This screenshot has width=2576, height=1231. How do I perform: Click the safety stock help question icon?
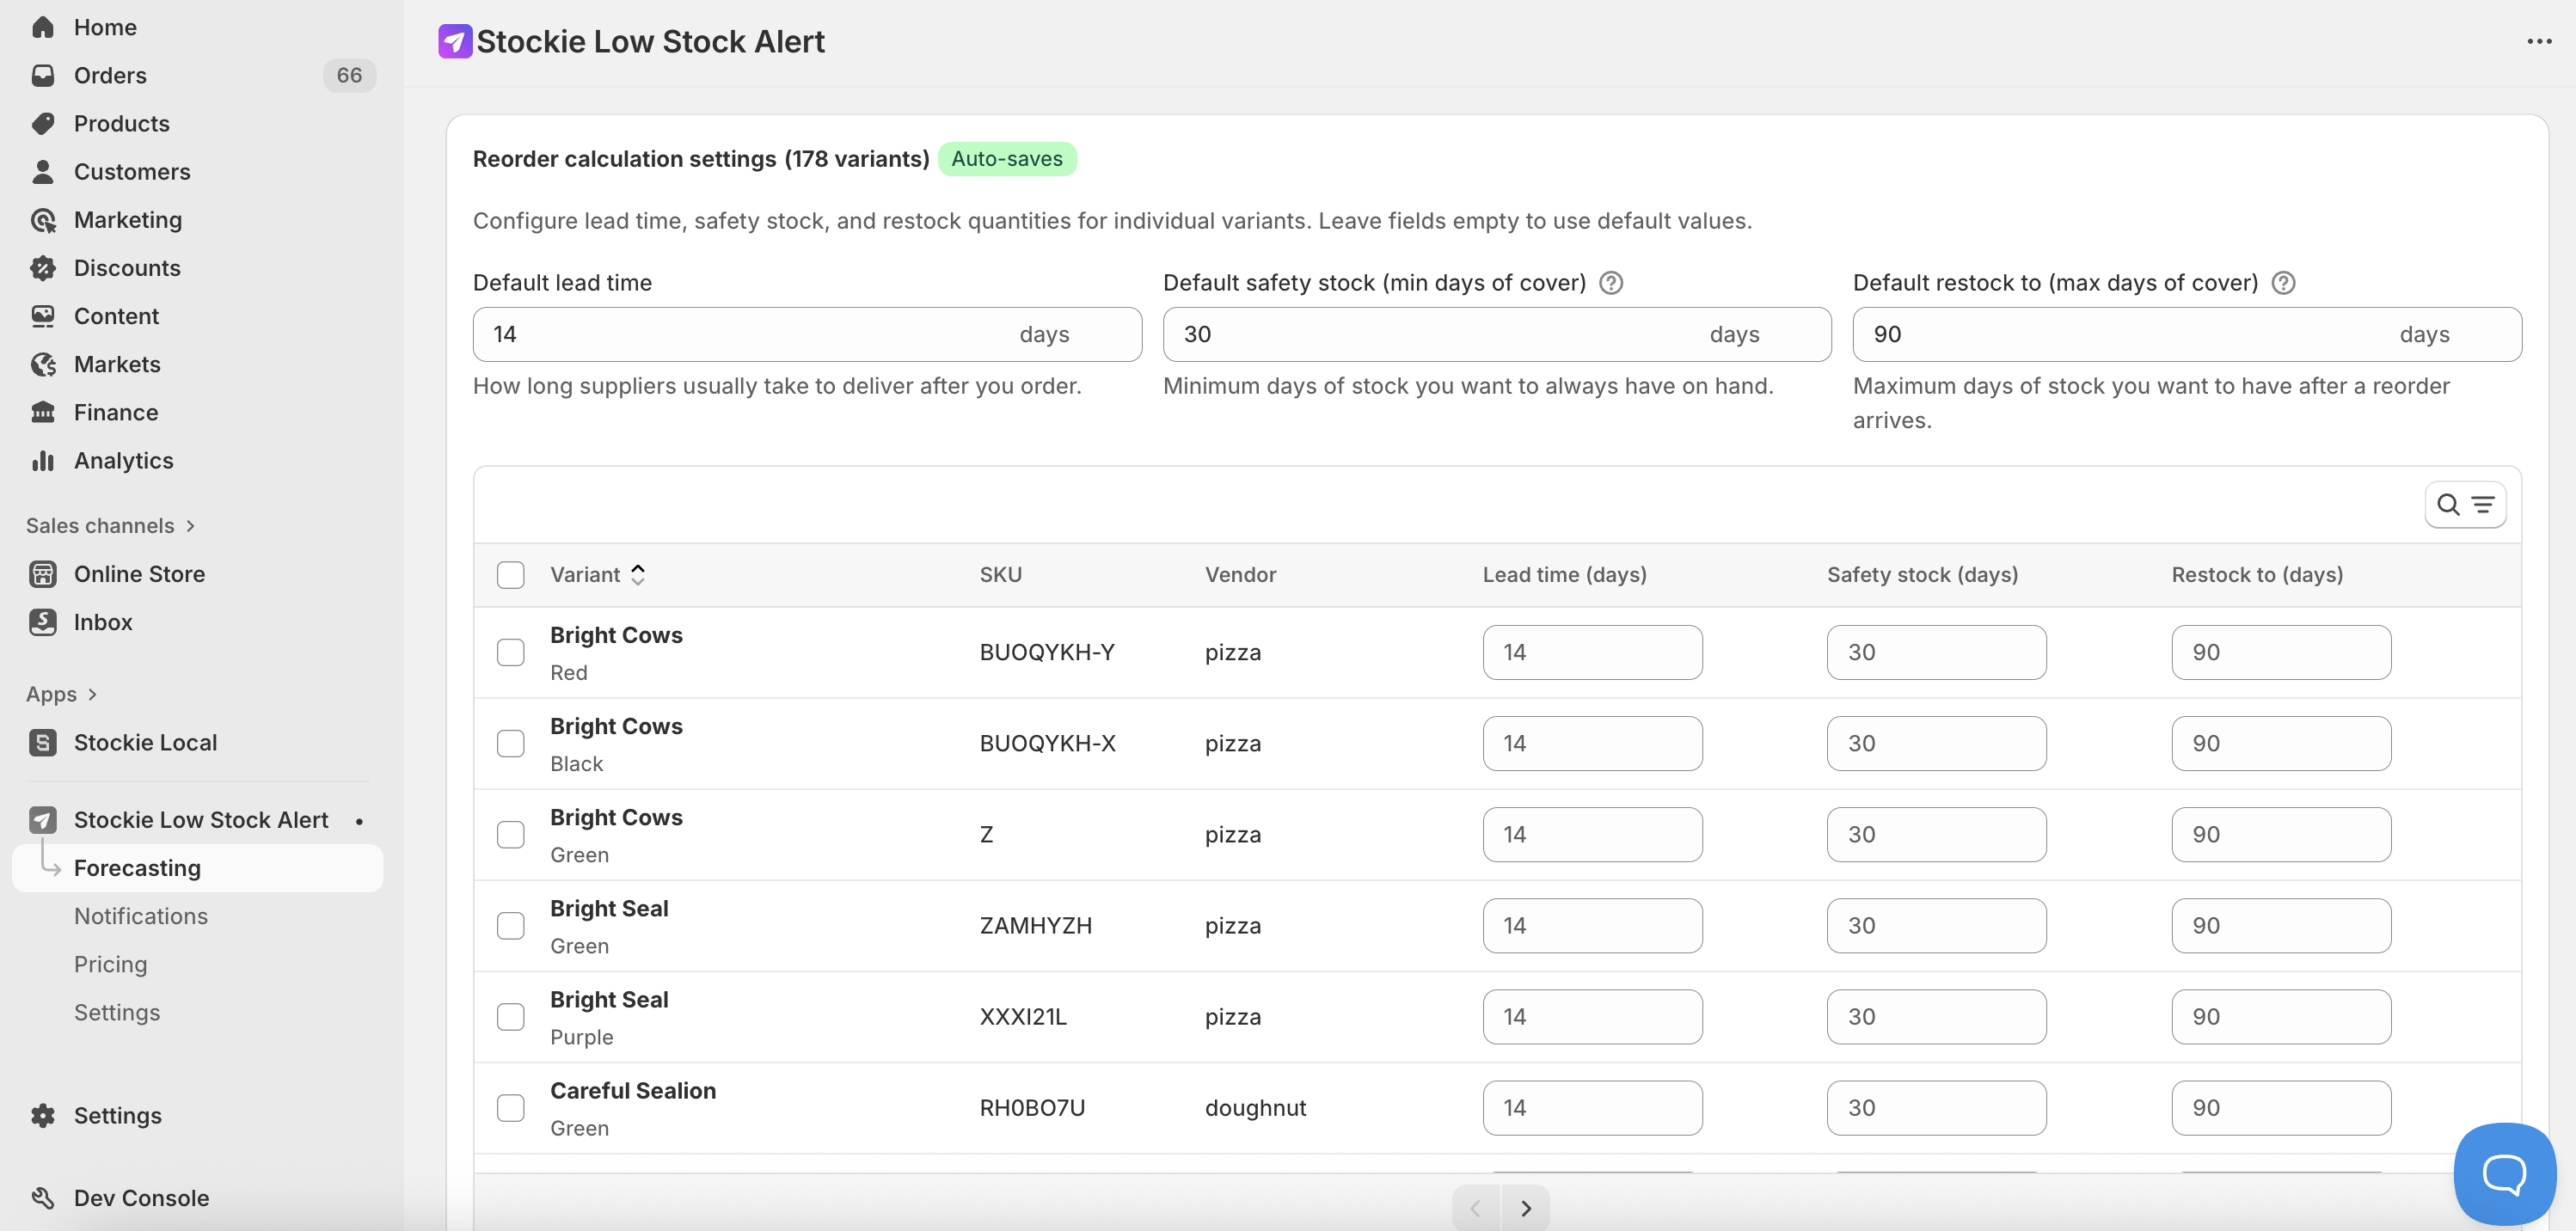1611,283
